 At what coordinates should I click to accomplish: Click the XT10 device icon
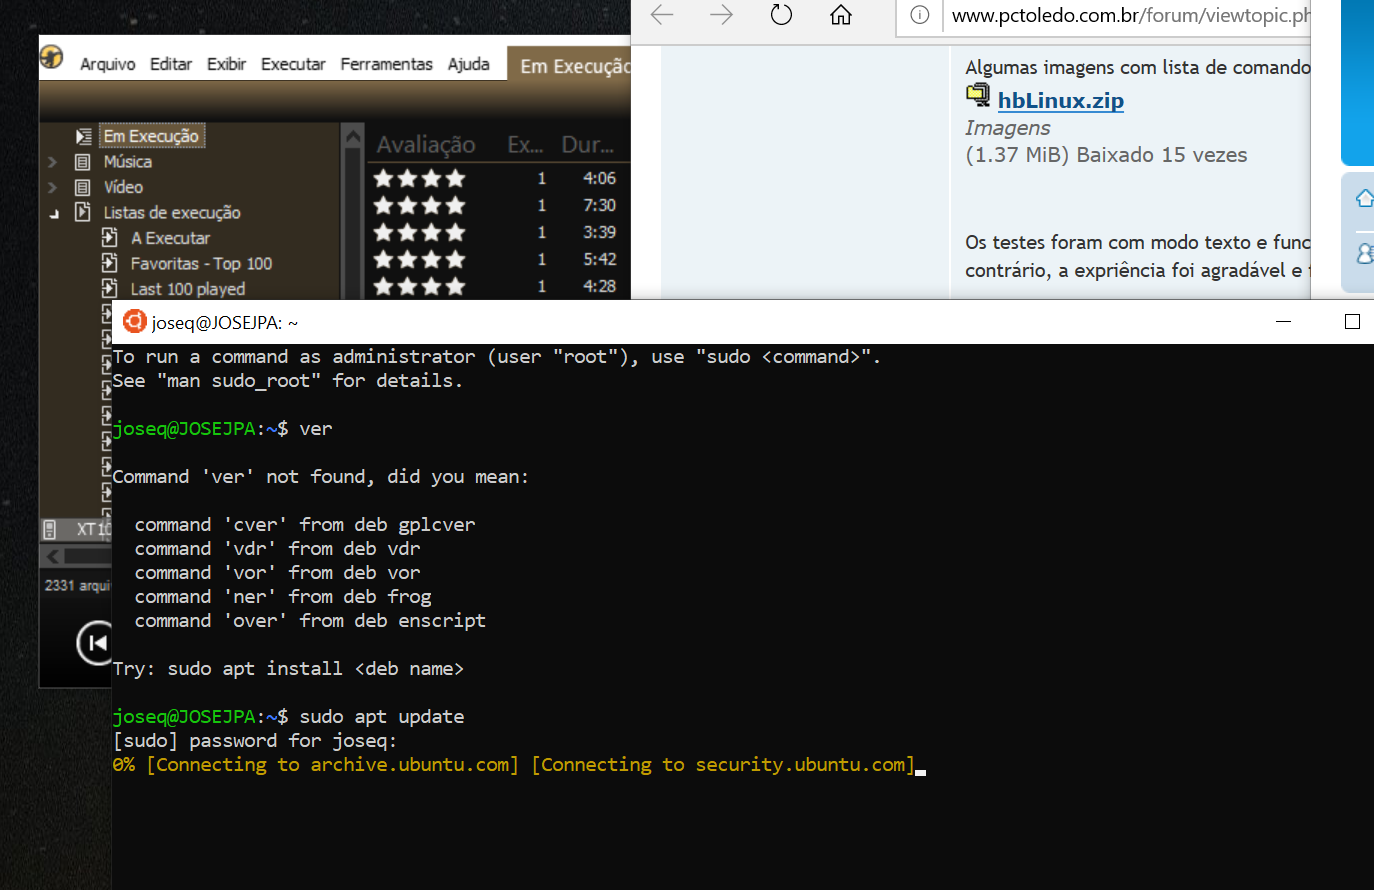pyautogui.click(x=50, y=529)
